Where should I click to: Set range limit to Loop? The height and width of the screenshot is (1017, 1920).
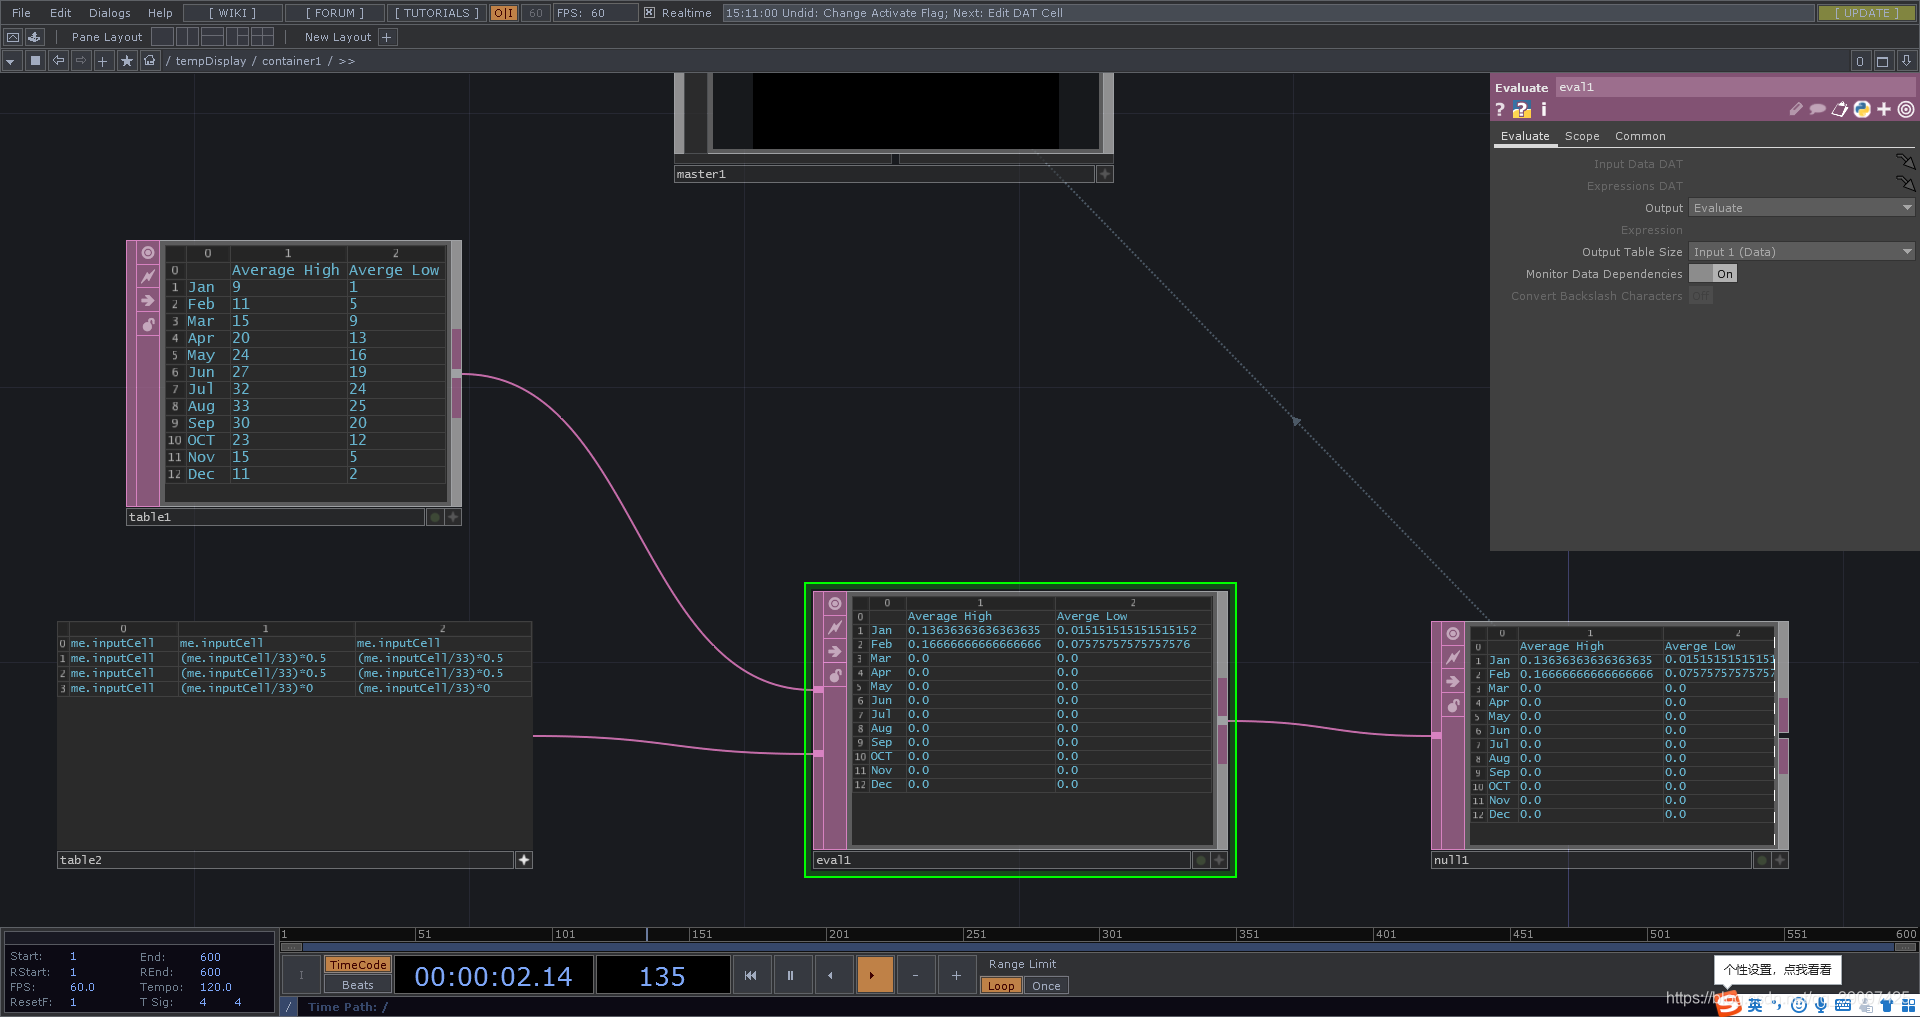(x=1001, y=986)
